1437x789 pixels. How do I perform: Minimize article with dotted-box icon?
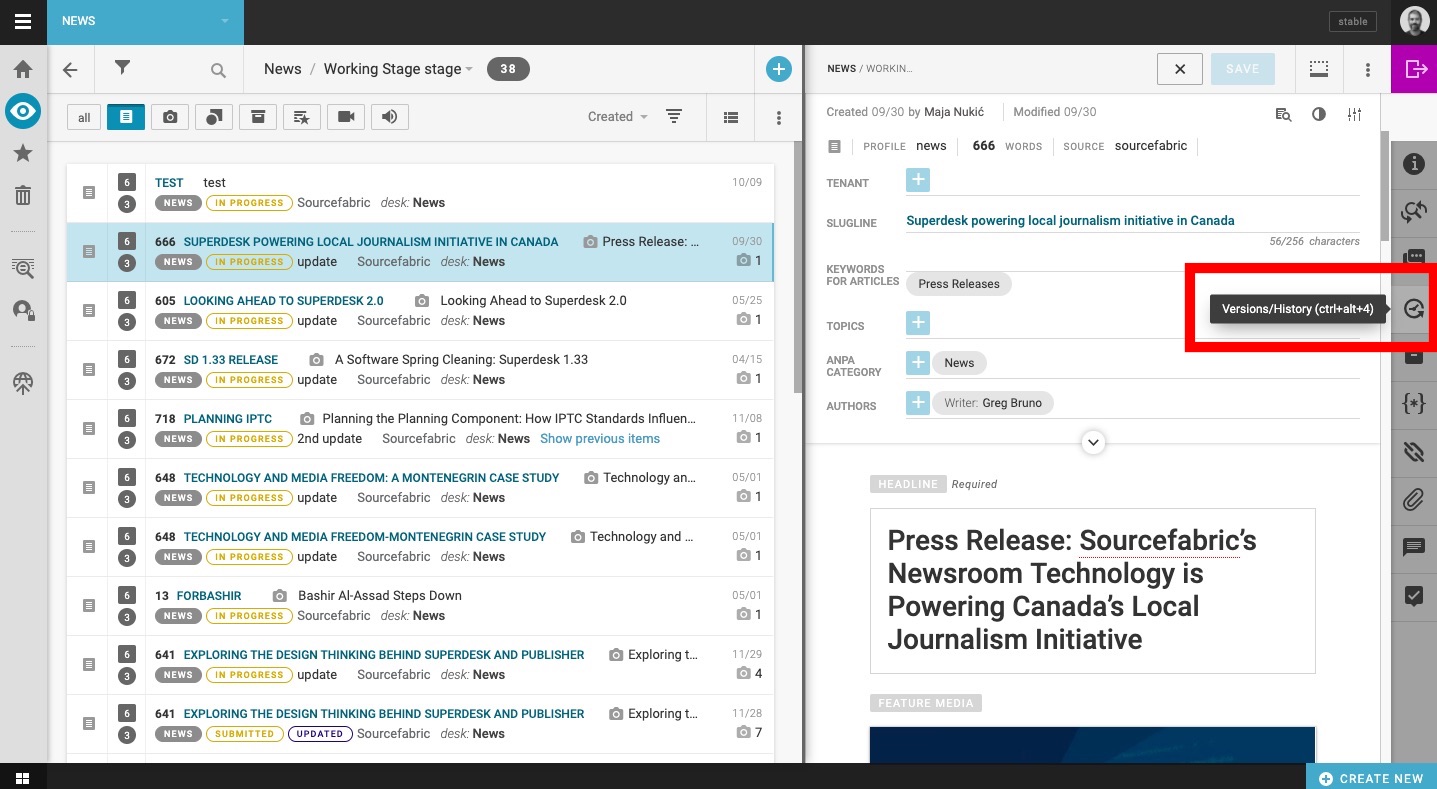click(x=1319, y=69)
